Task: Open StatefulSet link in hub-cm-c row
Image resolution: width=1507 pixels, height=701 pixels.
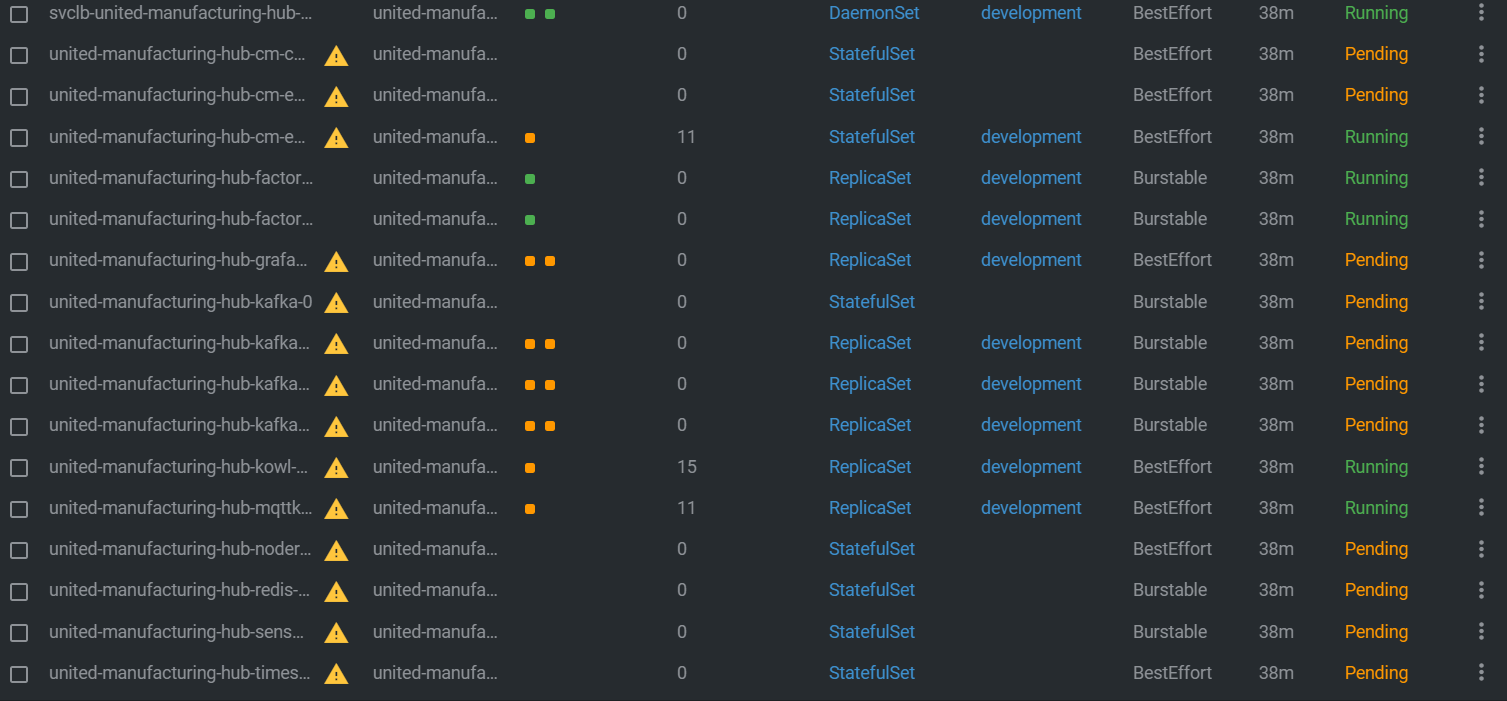Action: (x=872, y=54)
